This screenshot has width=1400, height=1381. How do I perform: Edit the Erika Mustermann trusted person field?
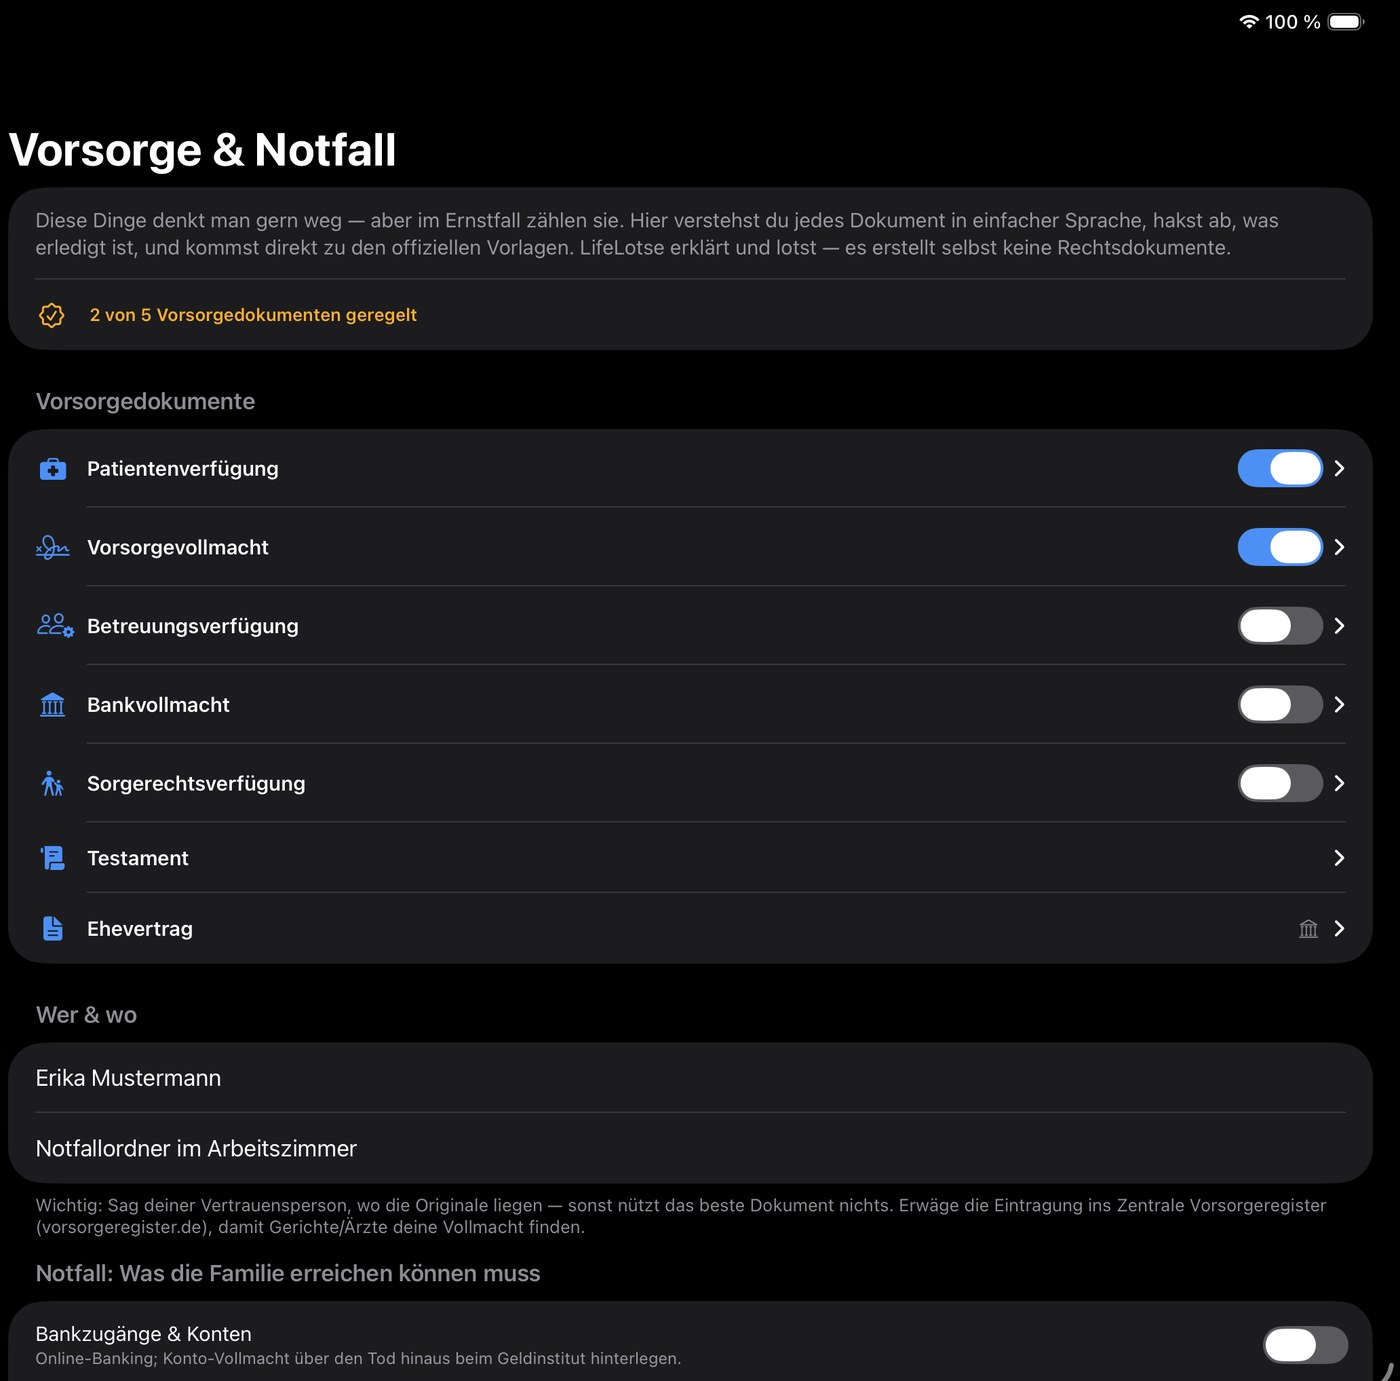(x=690, y=1078)
